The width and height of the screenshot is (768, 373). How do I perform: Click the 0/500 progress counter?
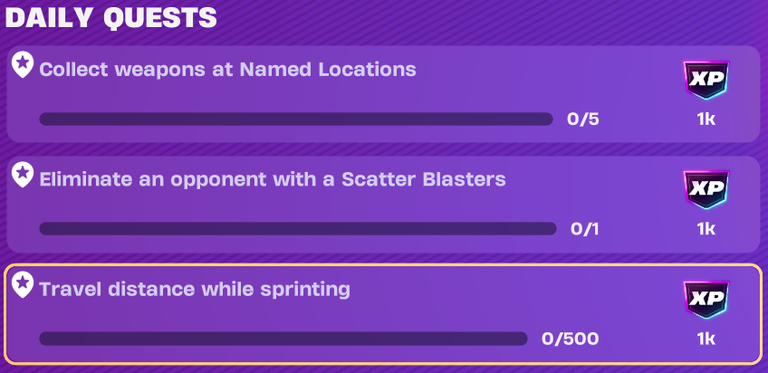click(570, 339)
